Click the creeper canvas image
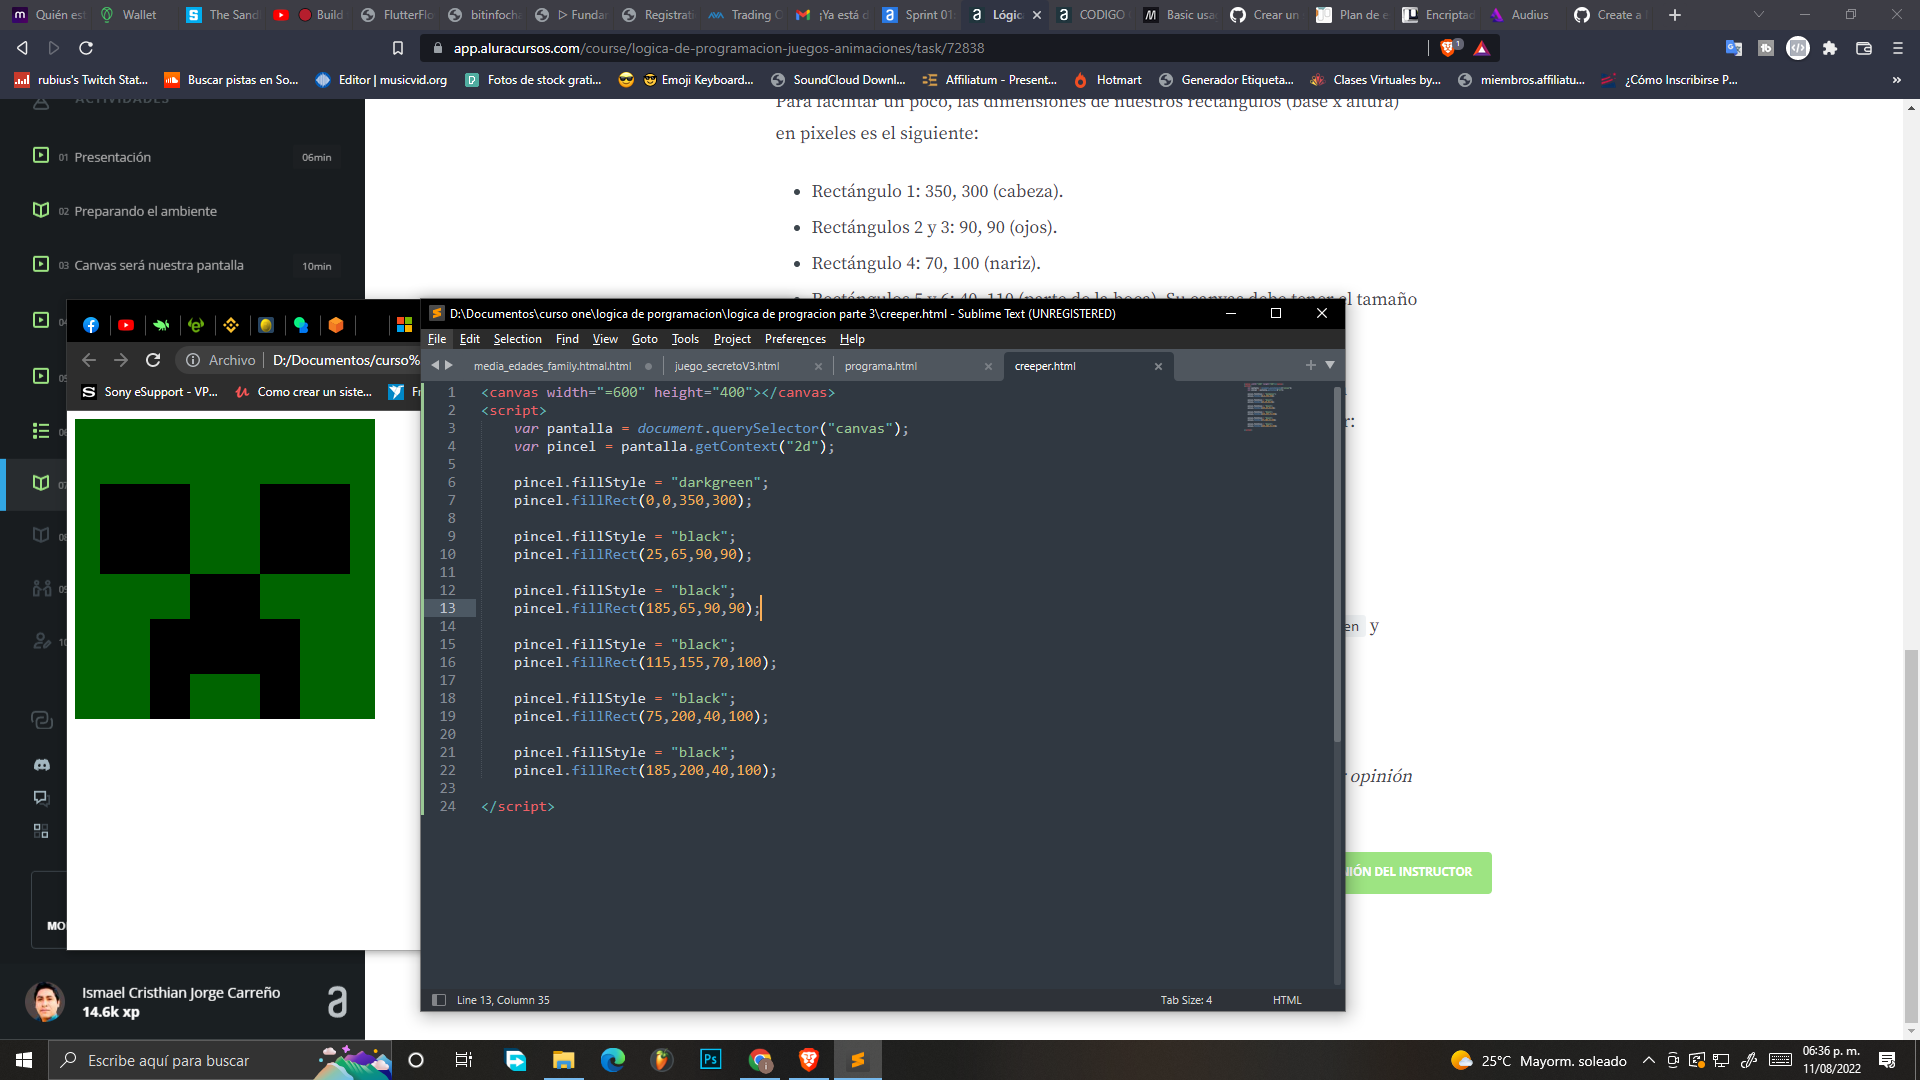 [225, 569]
